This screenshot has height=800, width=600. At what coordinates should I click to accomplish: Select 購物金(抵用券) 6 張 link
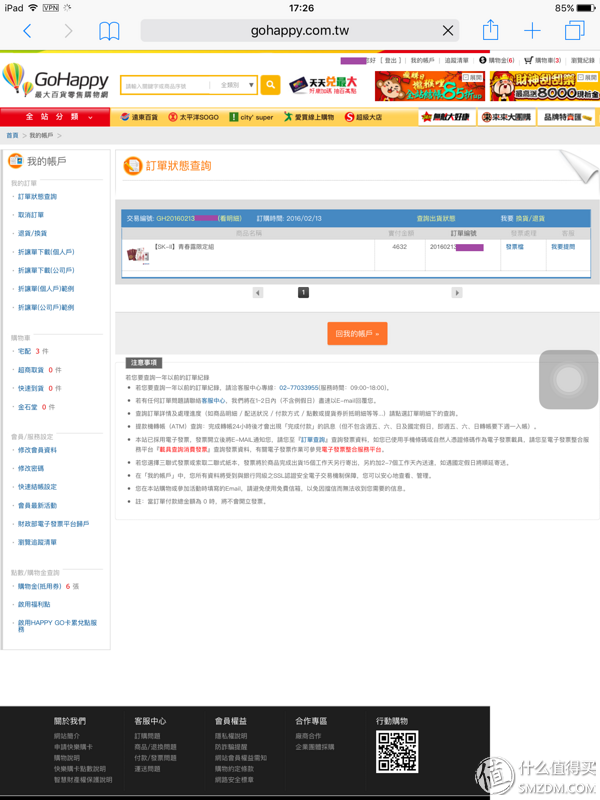coord(48,586)
